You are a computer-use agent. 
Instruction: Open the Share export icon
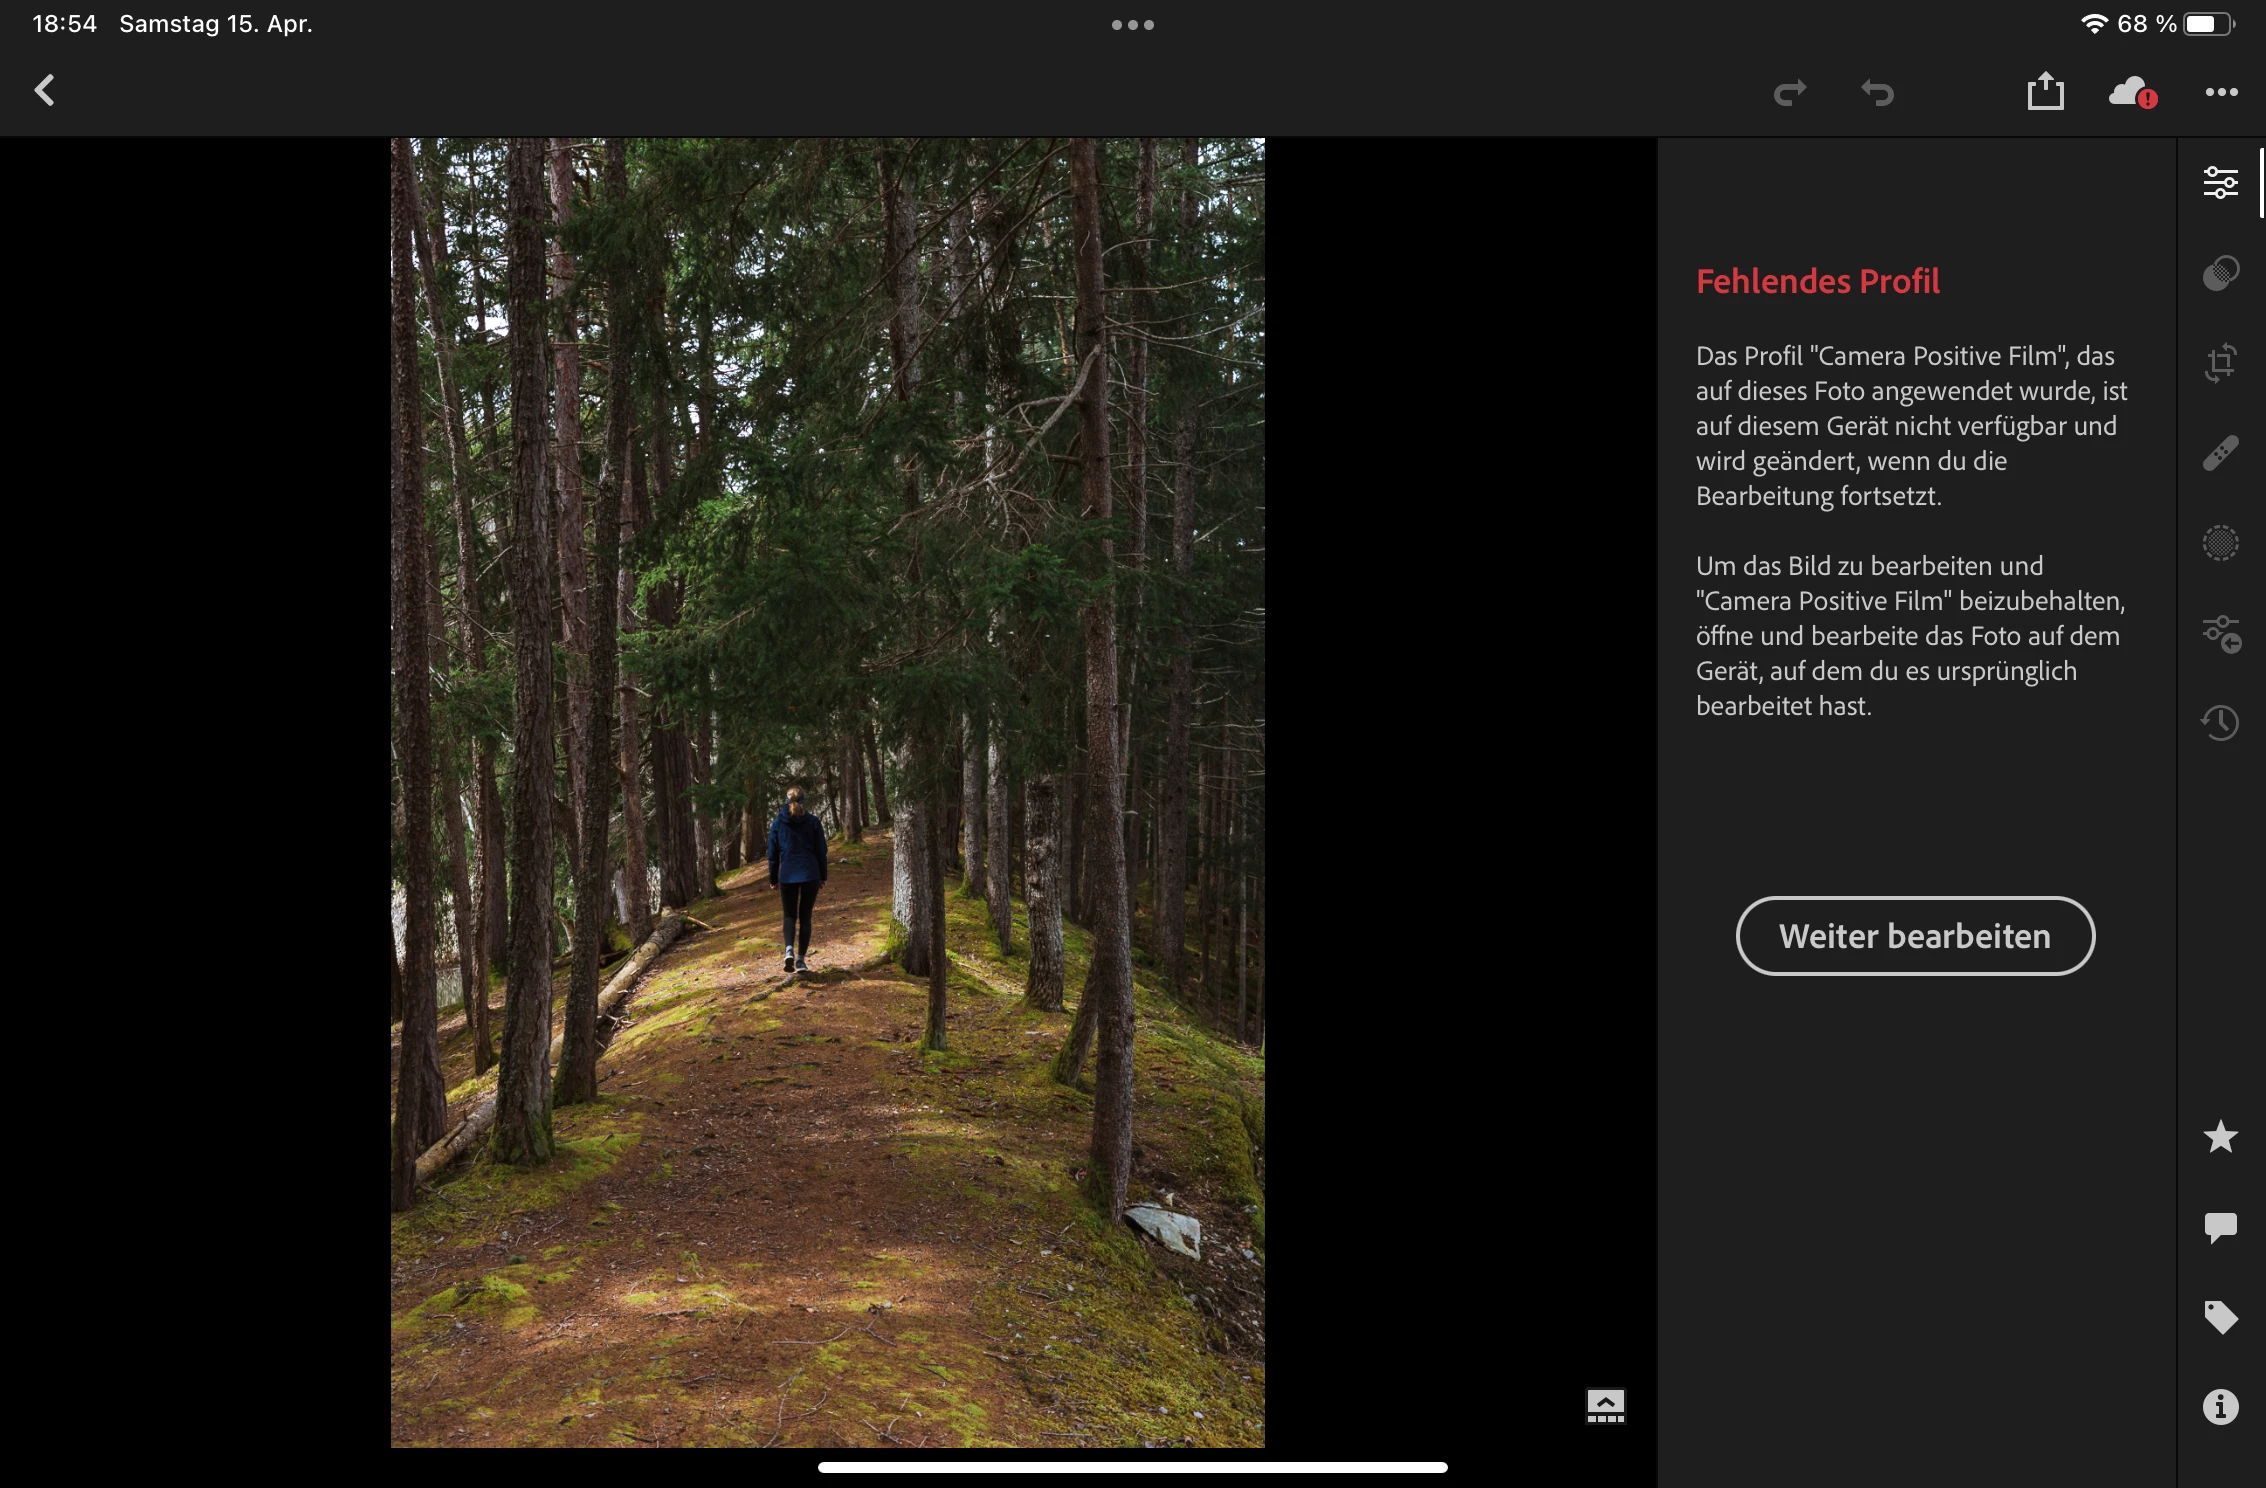tap(2045, 92)
